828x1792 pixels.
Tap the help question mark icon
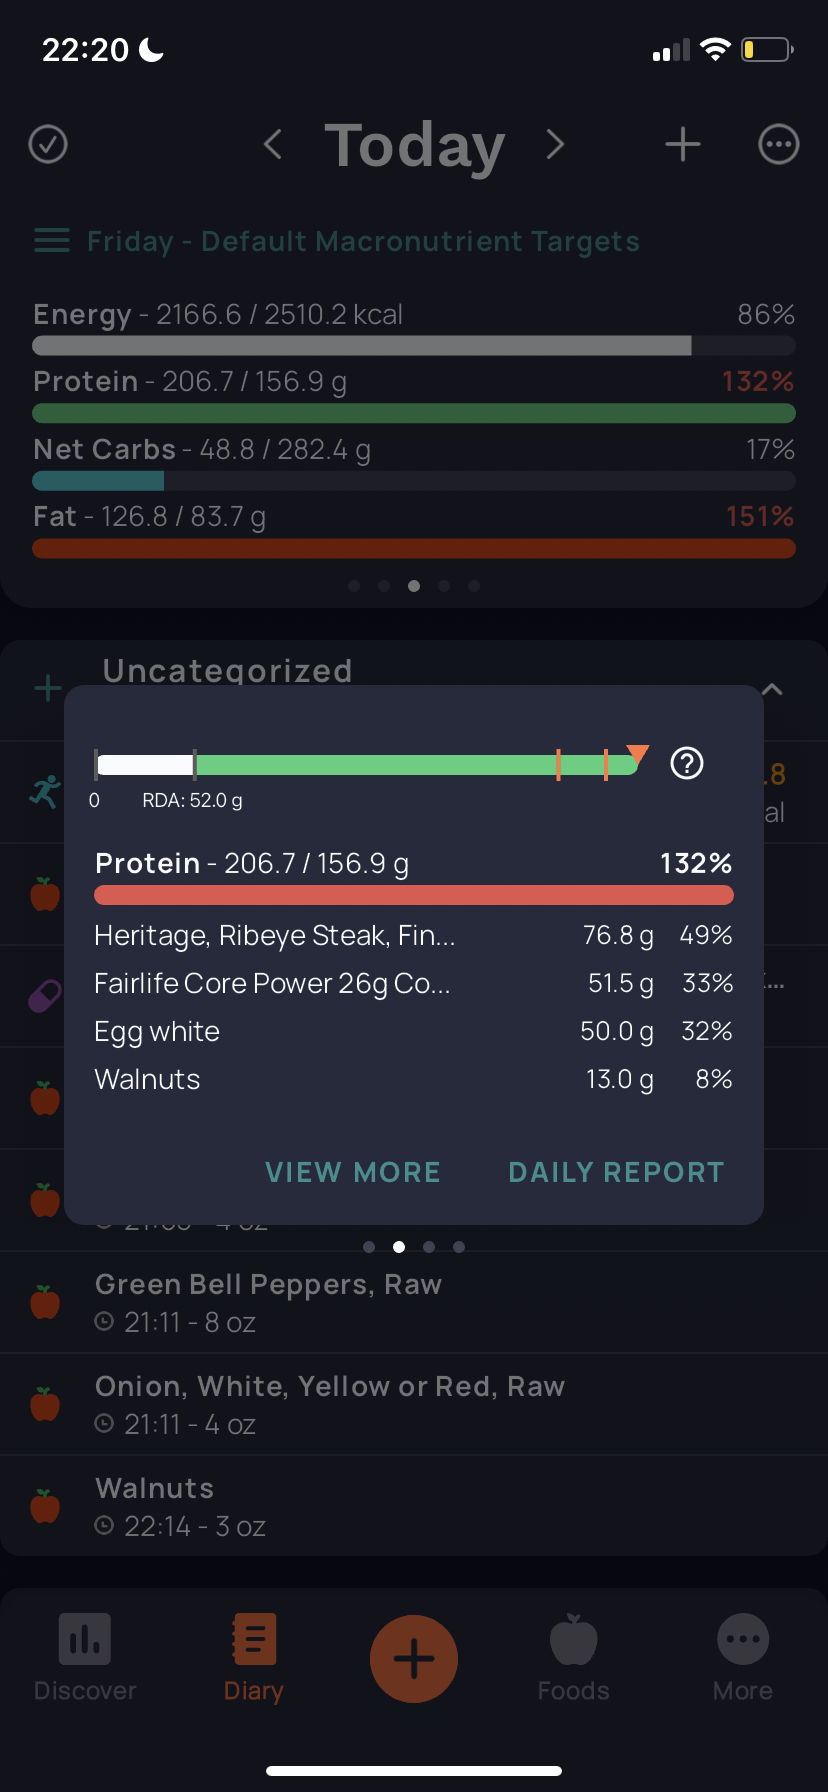[x=687, y=763]
